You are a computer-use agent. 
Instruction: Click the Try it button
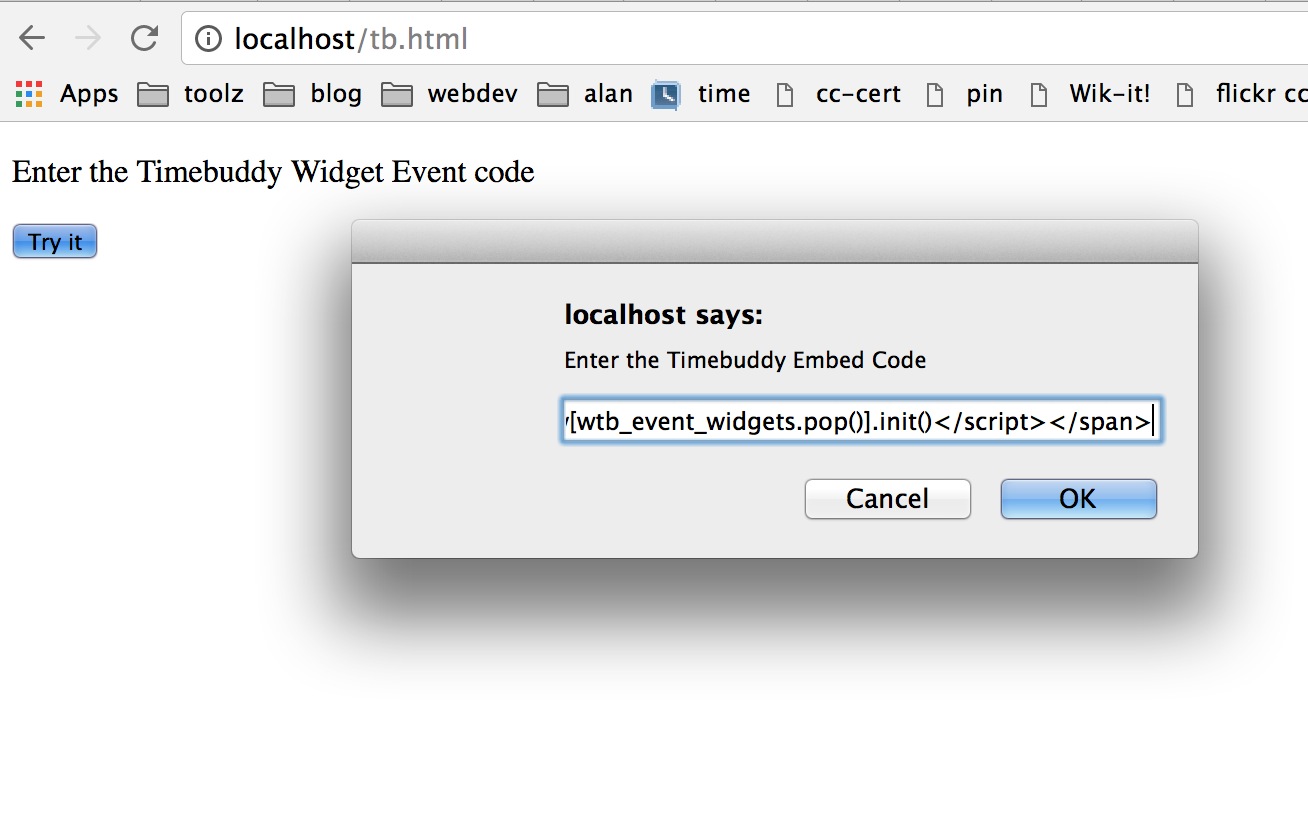pyautogui.click(x=55, y=242)
